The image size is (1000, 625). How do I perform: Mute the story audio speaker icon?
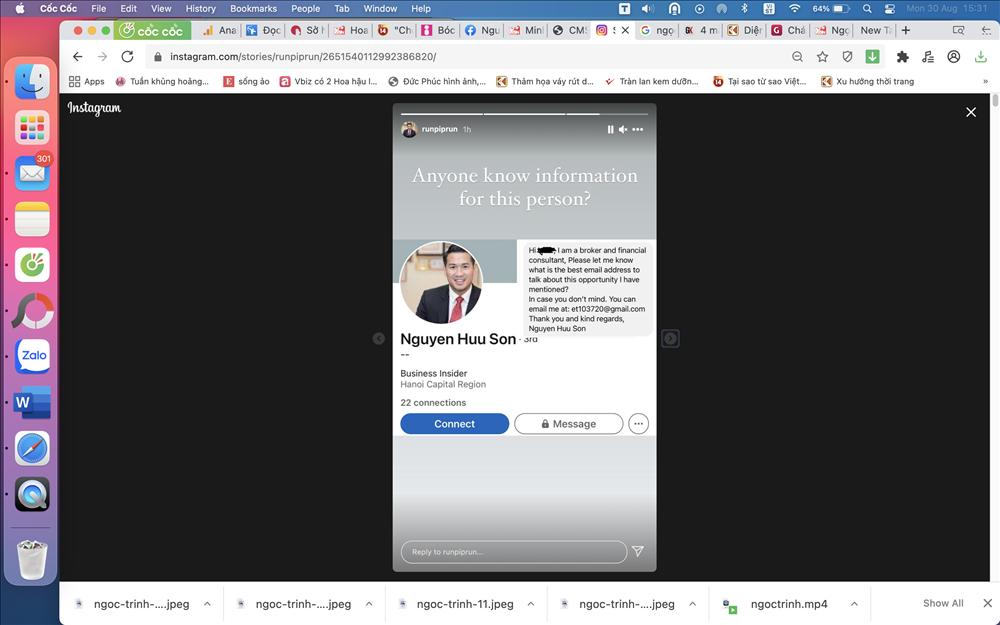click(x=623, y=129)
